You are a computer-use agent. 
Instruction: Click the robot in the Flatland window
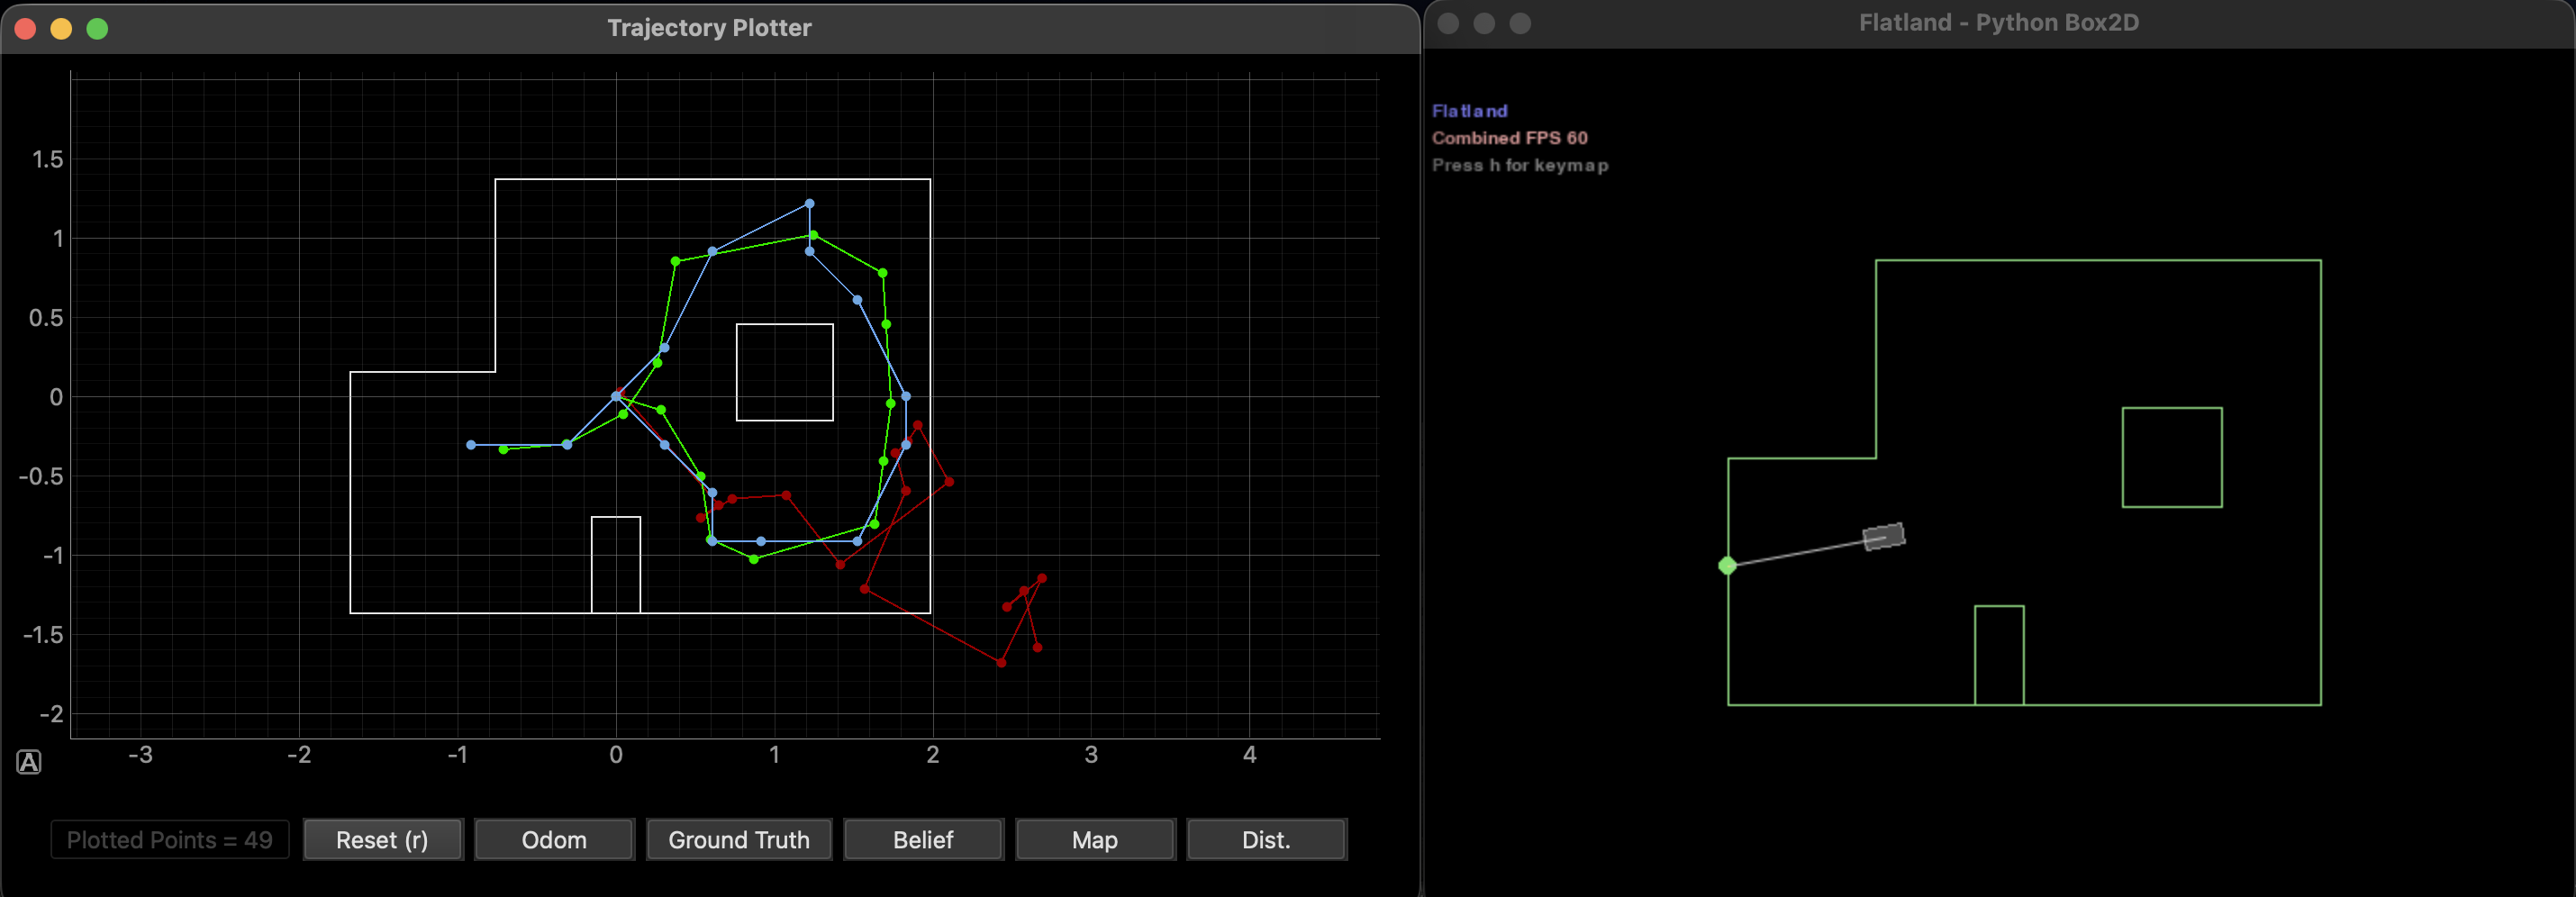[x=1884, y=537]
